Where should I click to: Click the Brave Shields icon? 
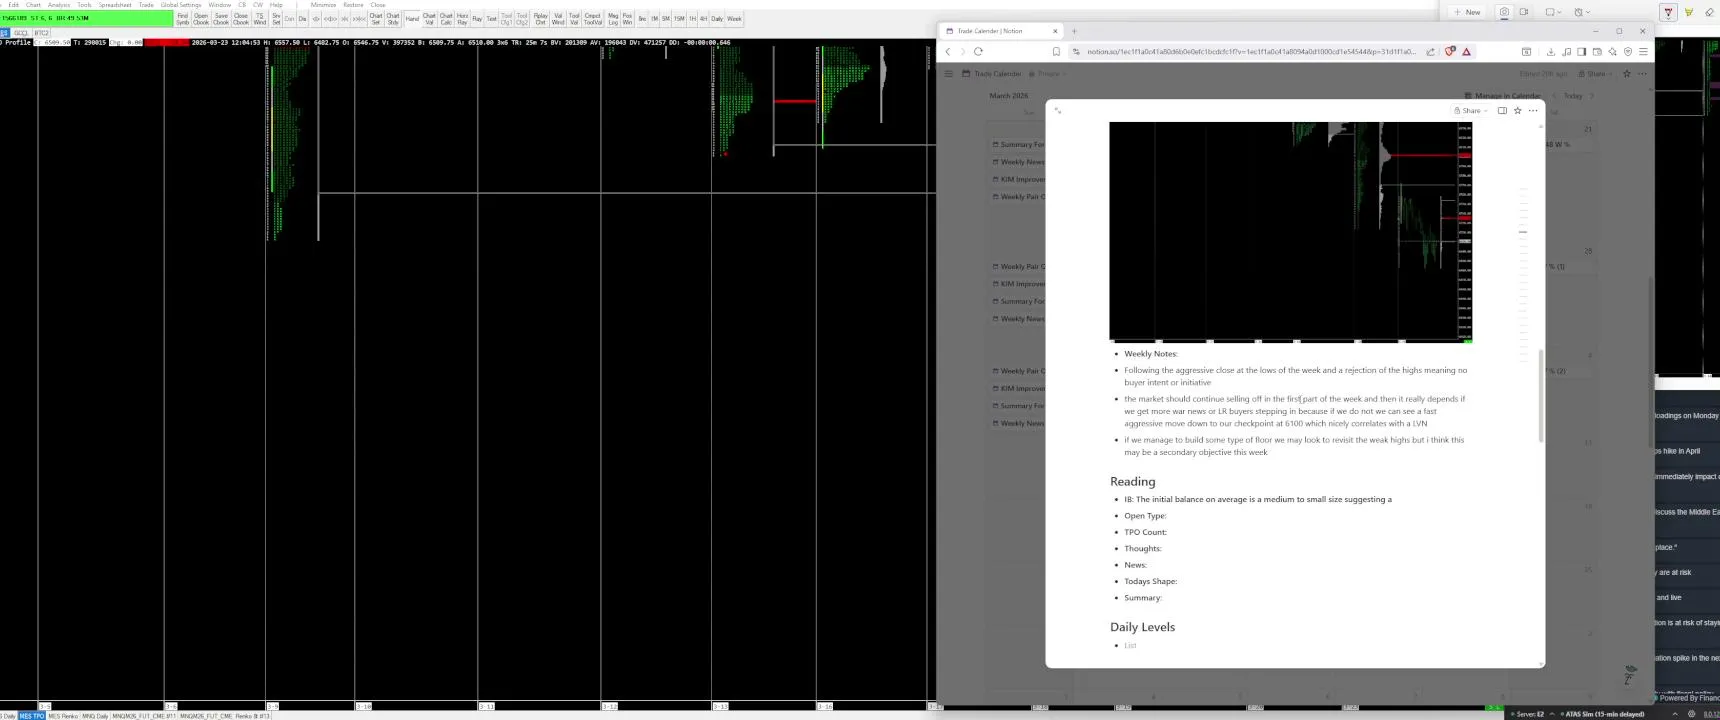(x=1450, y=51)
